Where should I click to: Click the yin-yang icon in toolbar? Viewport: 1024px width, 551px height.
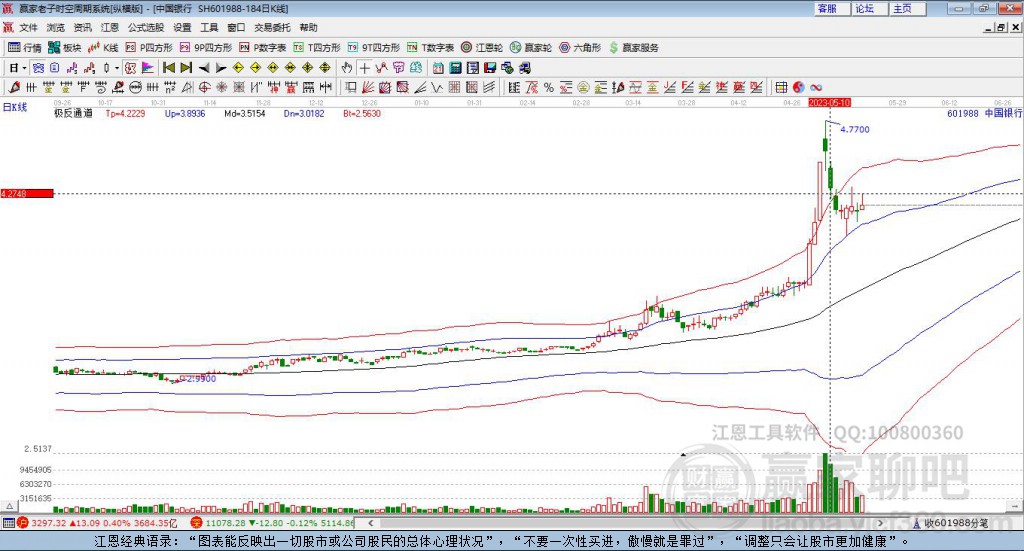click(798, 87)
